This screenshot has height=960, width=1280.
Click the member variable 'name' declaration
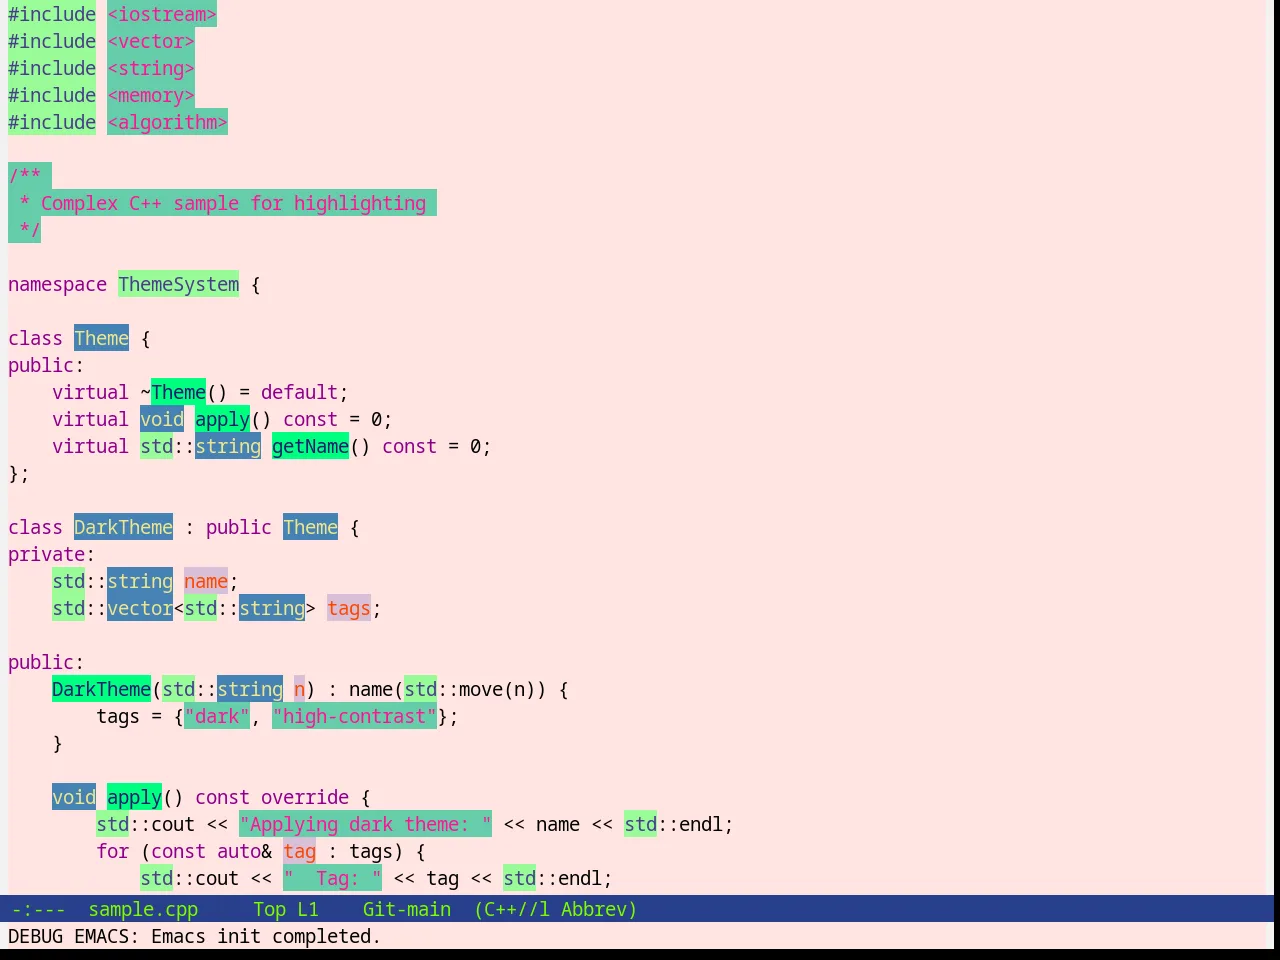(x=206, y=581)
